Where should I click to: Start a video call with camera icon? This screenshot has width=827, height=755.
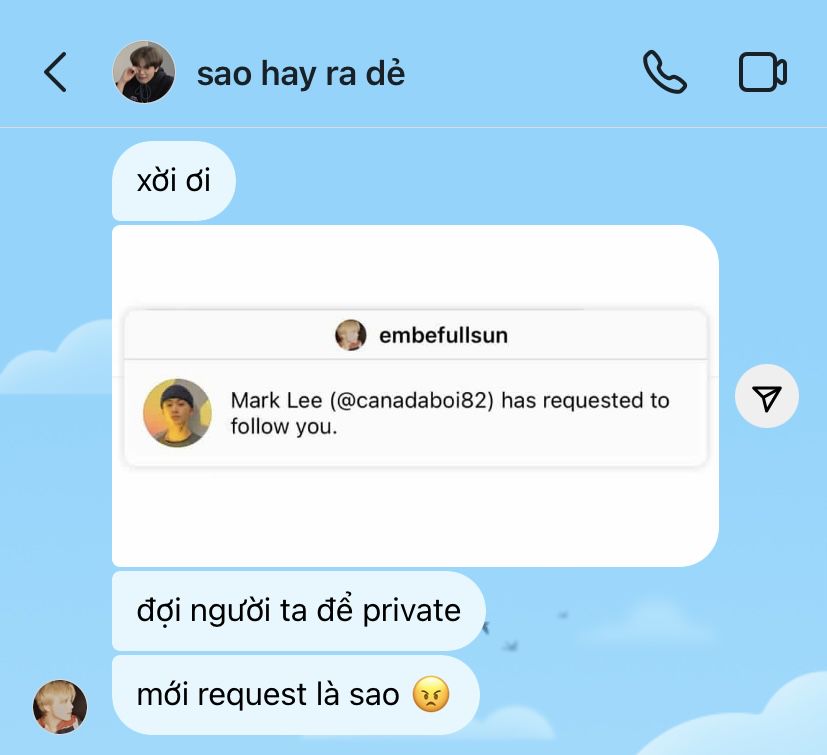click(x=763, y=72)
